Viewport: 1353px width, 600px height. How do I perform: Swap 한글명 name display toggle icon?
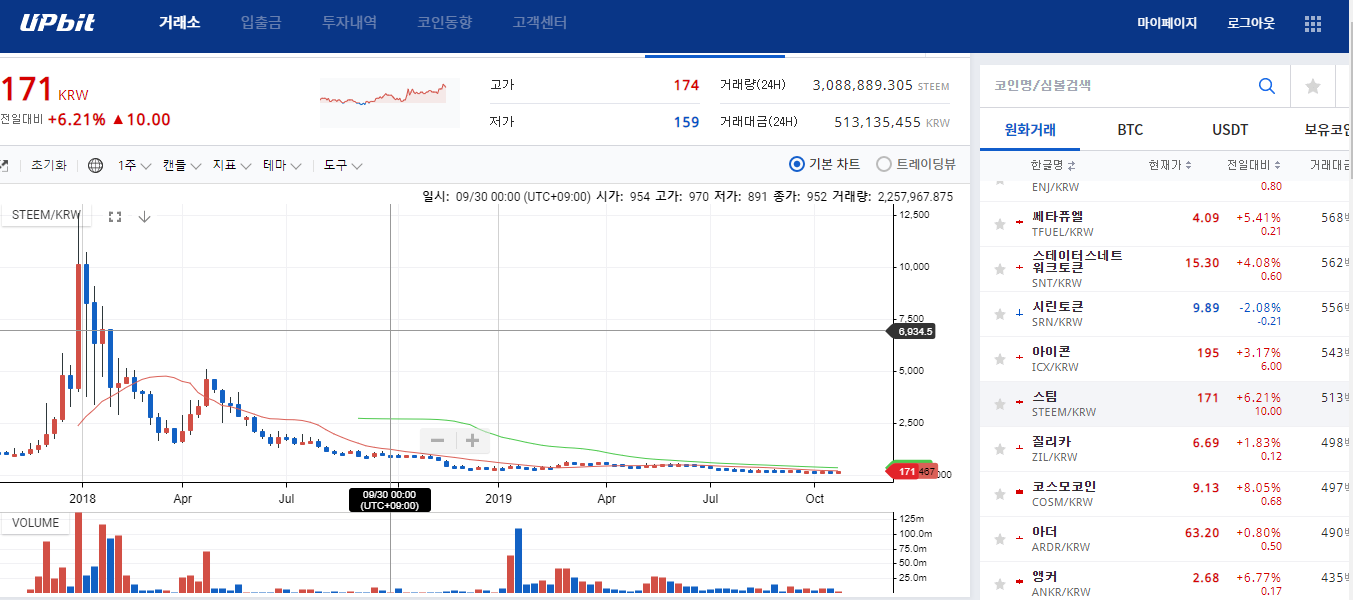click(1072, 165)
